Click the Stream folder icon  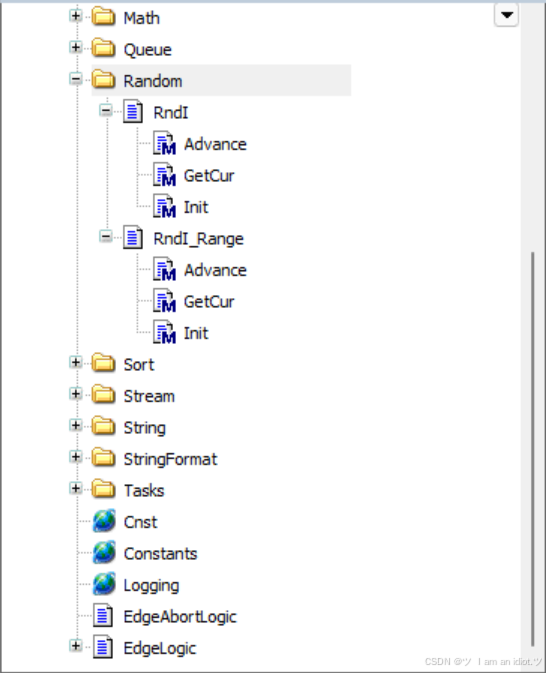pos(103,394)
